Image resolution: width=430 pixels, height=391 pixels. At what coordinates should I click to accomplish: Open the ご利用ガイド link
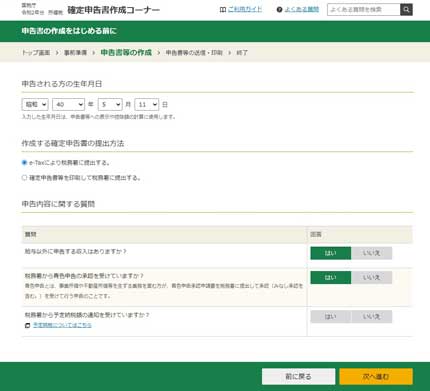(245, 9)
